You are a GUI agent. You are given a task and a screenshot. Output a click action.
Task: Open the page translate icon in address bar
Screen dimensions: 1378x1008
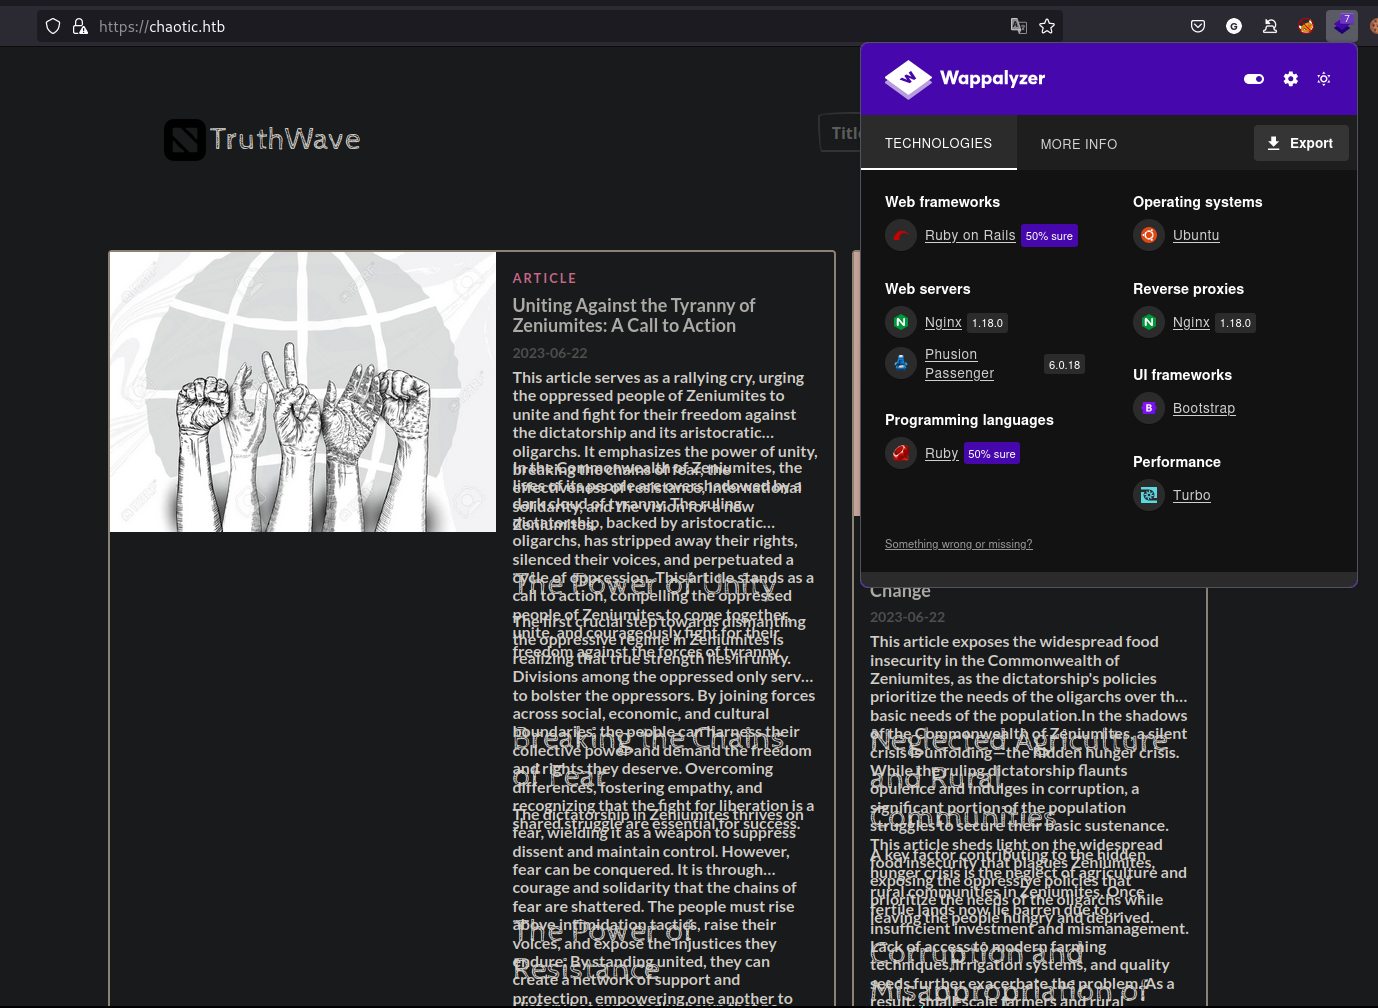click(x=1019, y=26)
